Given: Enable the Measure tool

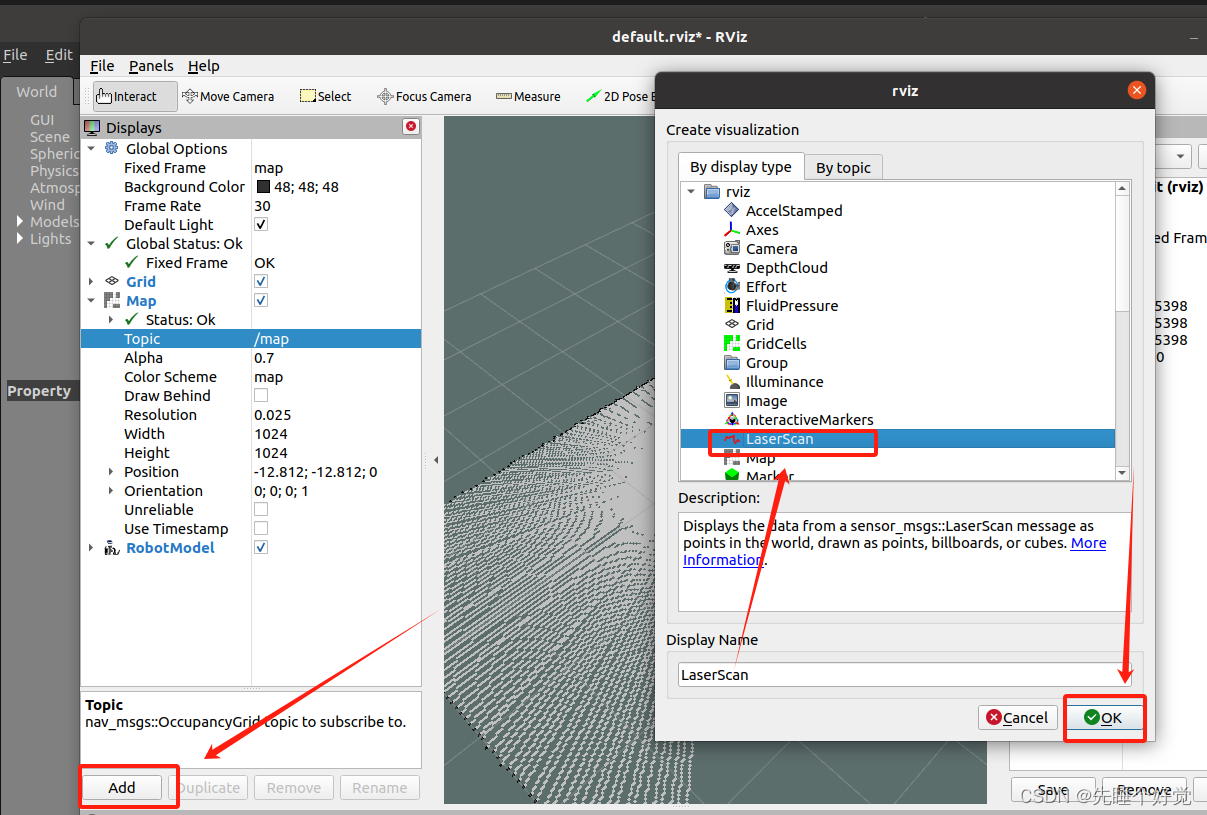Looking at the screenshot, I should pyautogui.click(x=528, y=96).
